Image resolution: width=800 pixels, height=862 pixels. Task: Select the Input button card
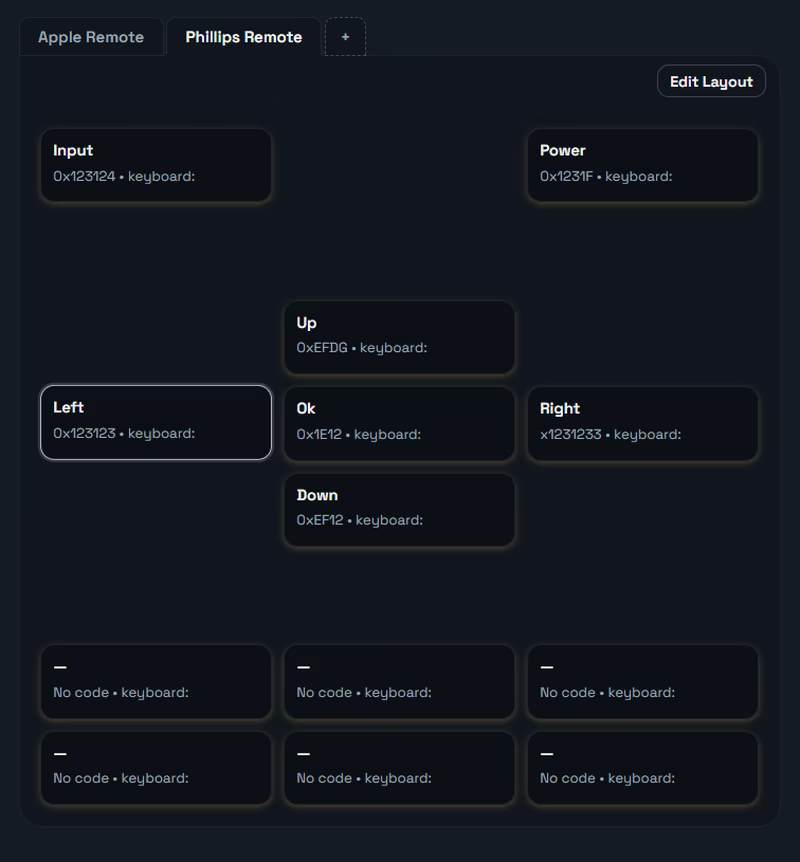[x=156, y=165]
